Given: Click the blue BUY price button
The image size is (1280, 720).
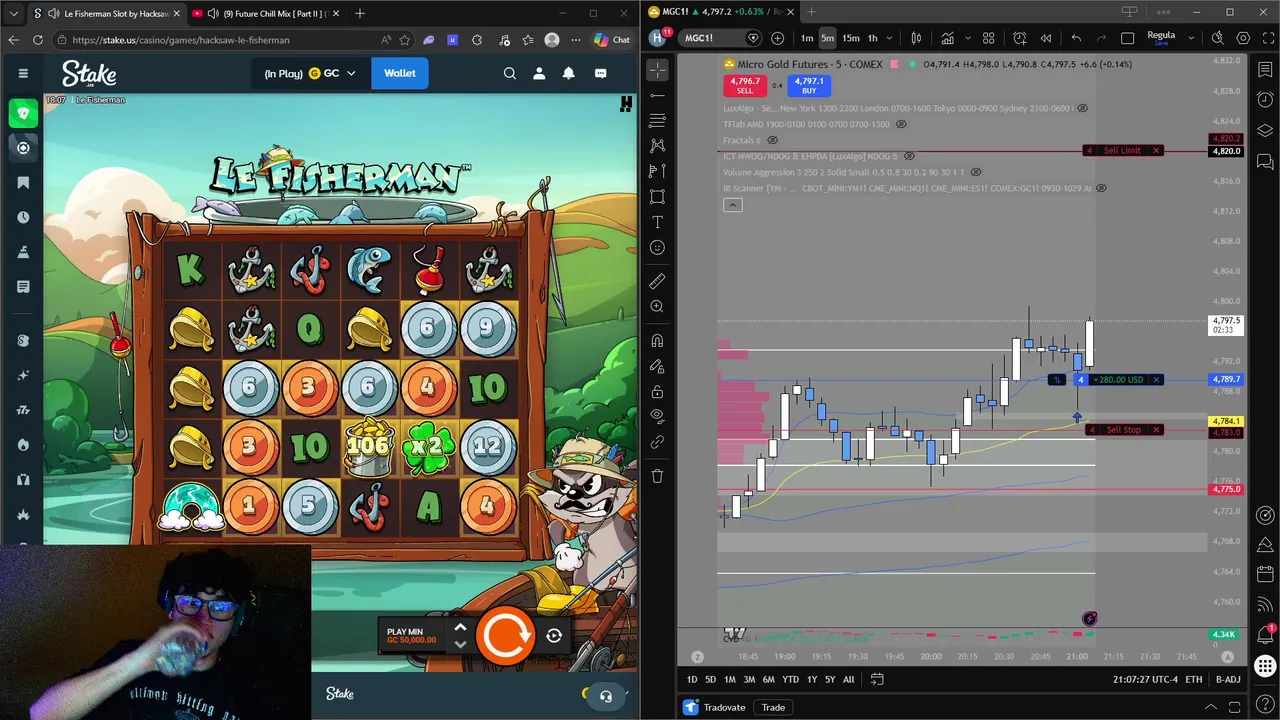Looking at the screenshot, I should pos(809,85).
